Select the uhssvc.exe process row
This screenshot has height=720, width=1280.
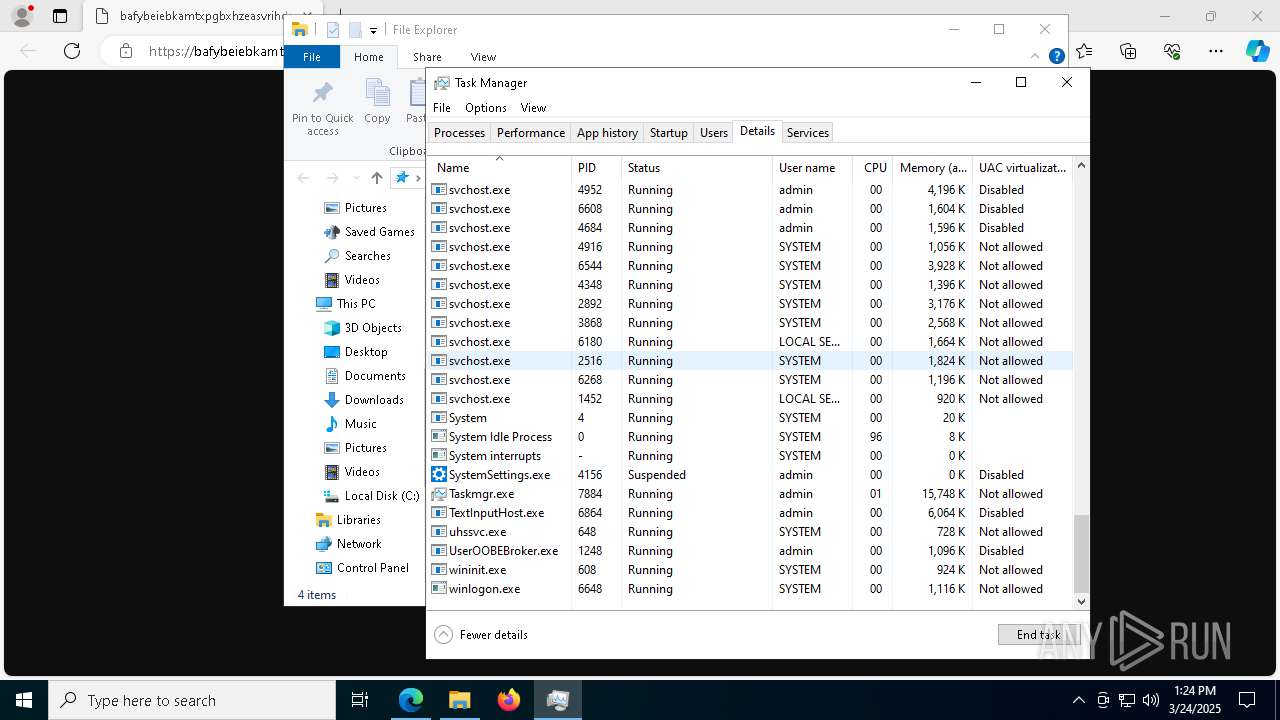[751, 532]
